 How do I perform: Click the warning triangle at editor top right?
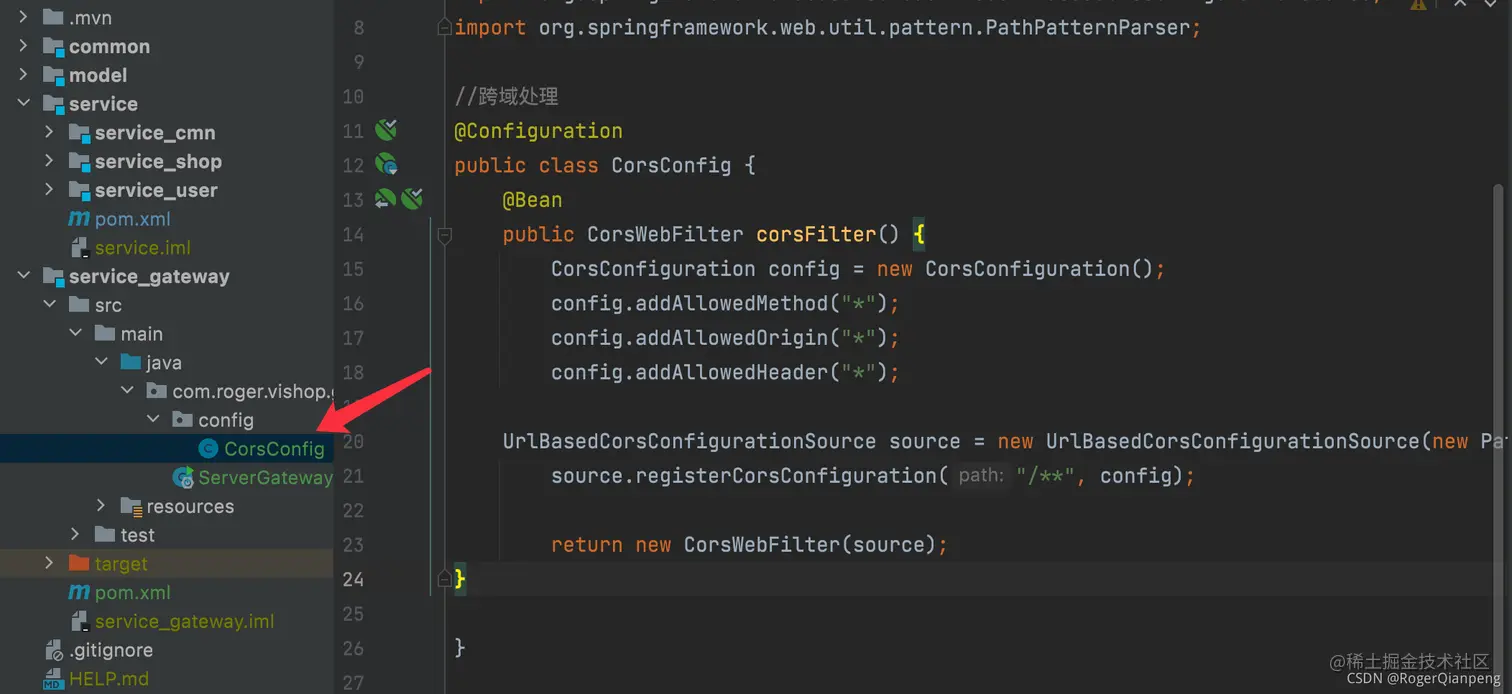(x=1418, y=5)
